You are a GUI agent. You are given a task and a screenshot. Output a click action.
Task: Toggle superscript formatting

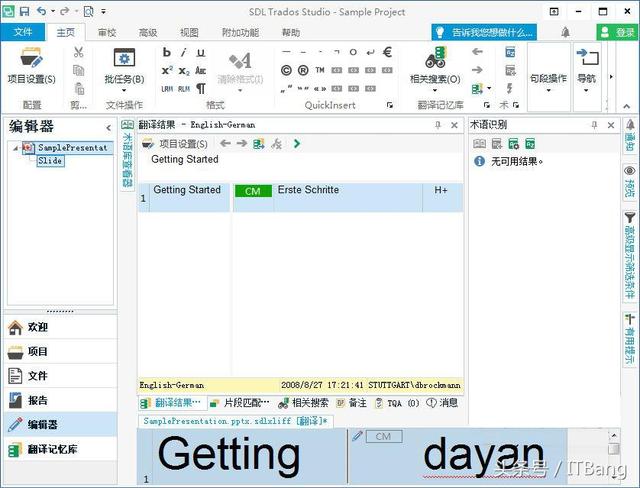(167, 71)
